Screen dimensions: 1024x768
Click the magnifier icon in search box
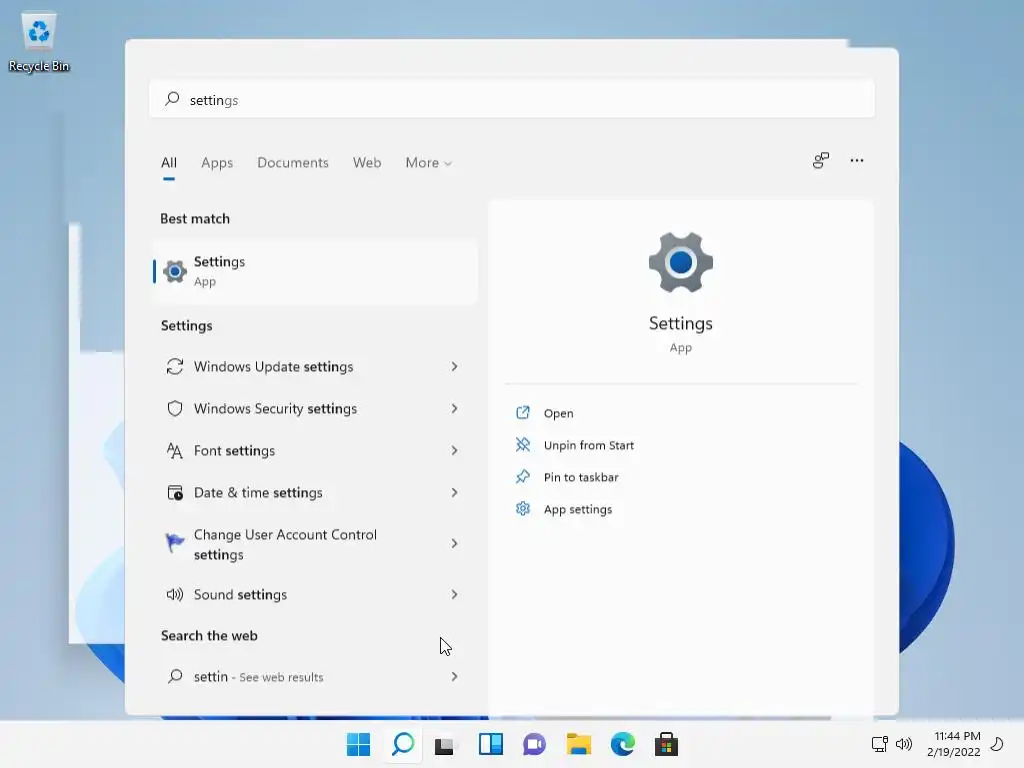[x=172, y=99]
